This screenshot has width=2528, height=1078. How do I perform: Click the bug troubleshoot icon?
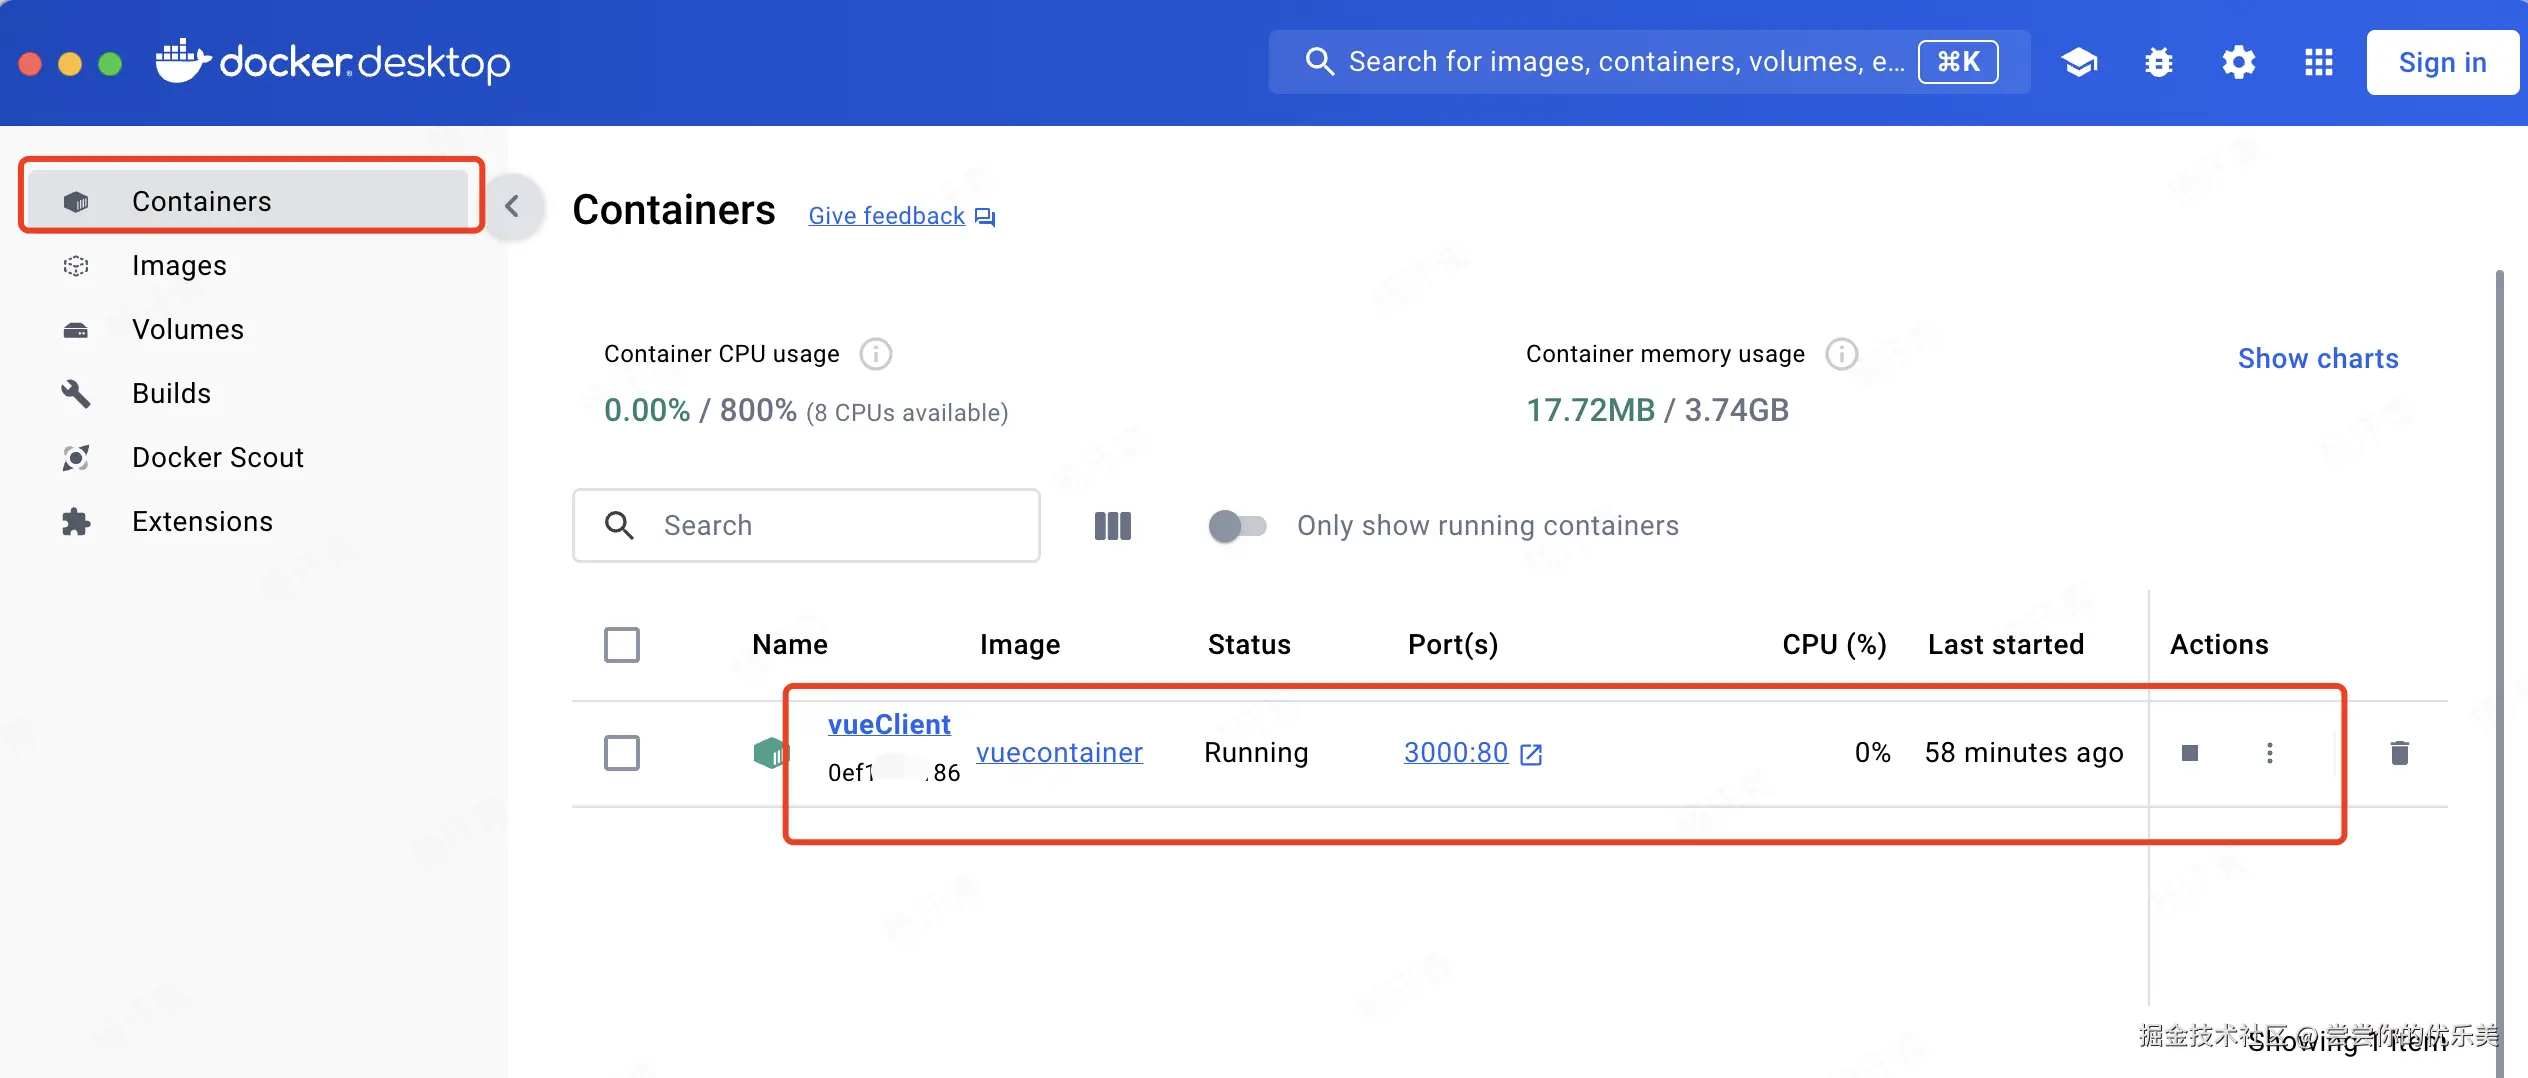(x=2159, y=62)
